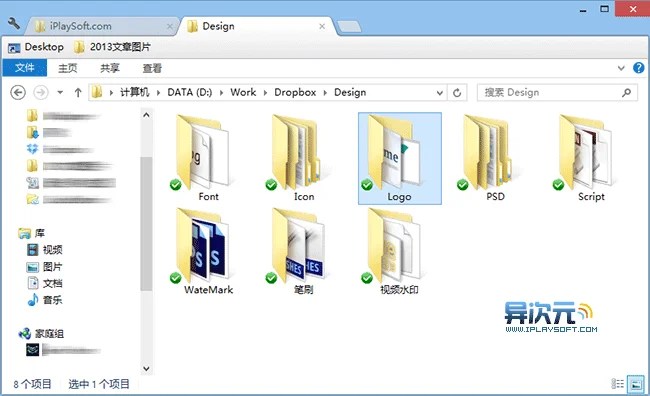Click the Font folder name label

209,197
